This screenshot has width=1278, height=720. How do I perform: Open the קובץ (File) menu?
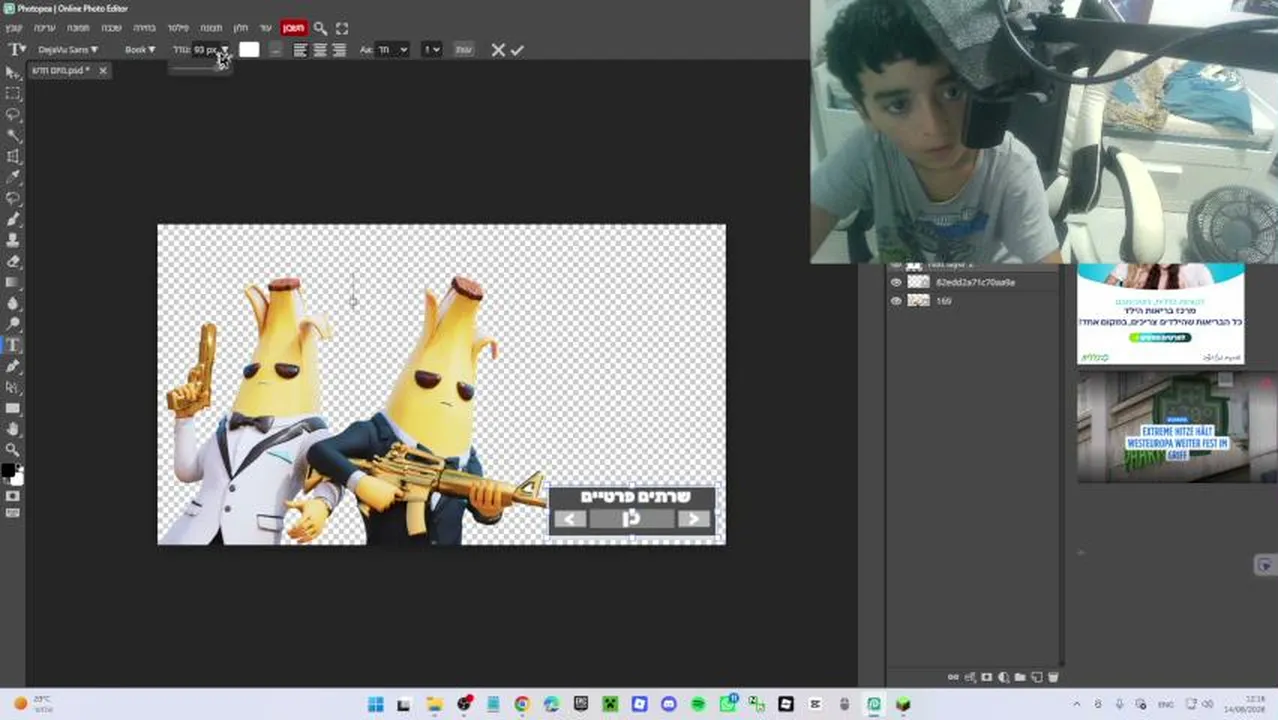(x=13, y=28)
